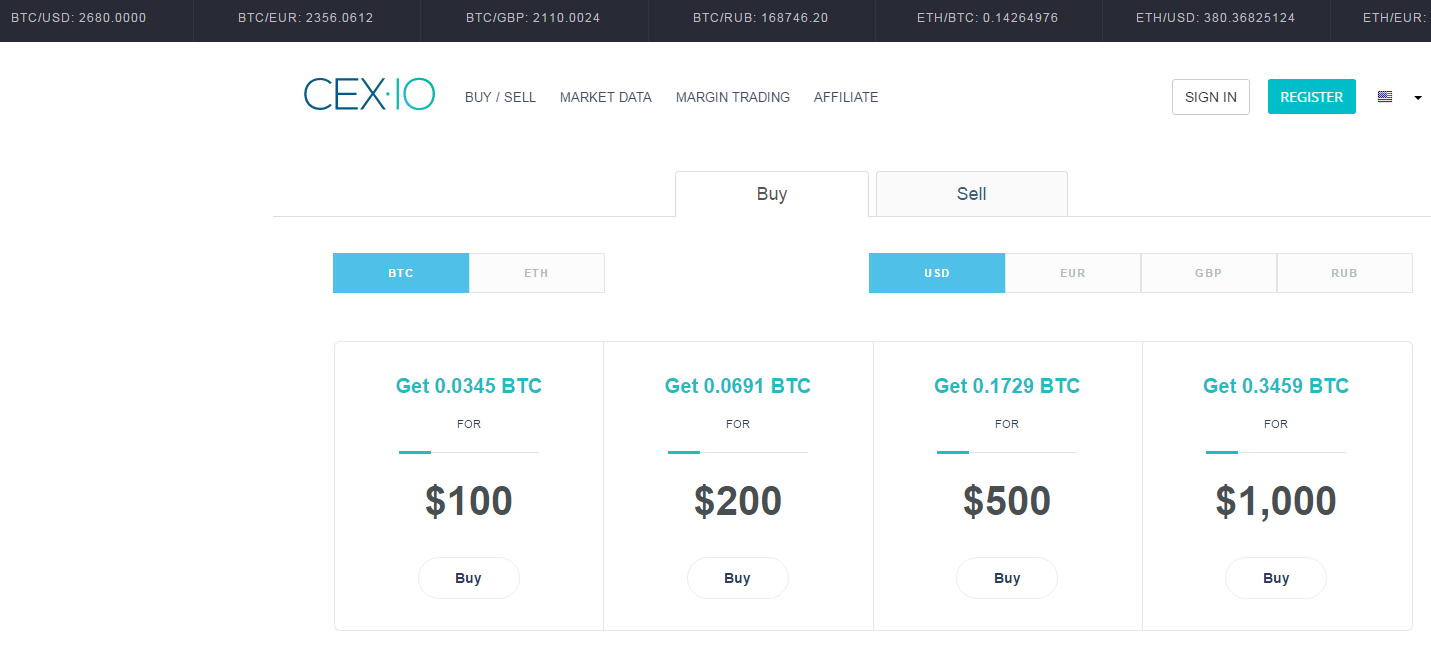Click the REGISTER button
The height and width of the screenshot is (648, 1431).
pos(1311,96)
